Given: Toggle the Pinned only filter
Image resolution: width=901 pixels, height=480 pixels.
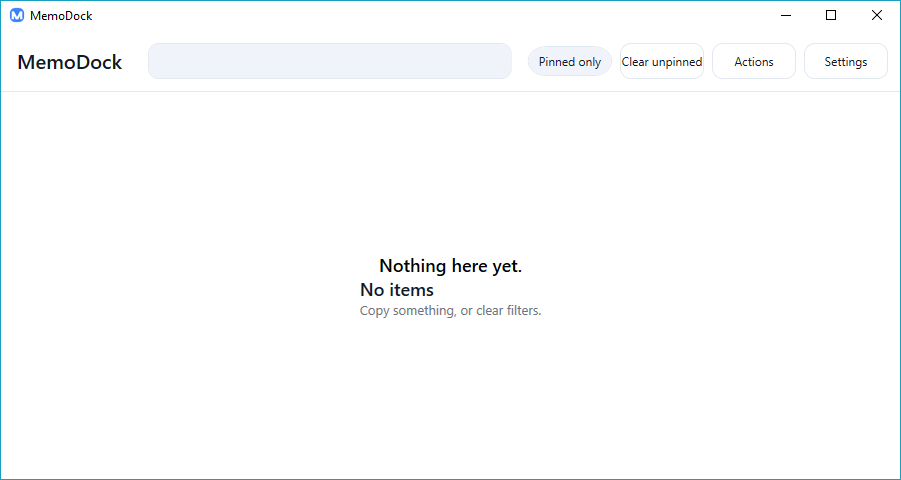Looking at the screenshot, I should pos(570,61).
